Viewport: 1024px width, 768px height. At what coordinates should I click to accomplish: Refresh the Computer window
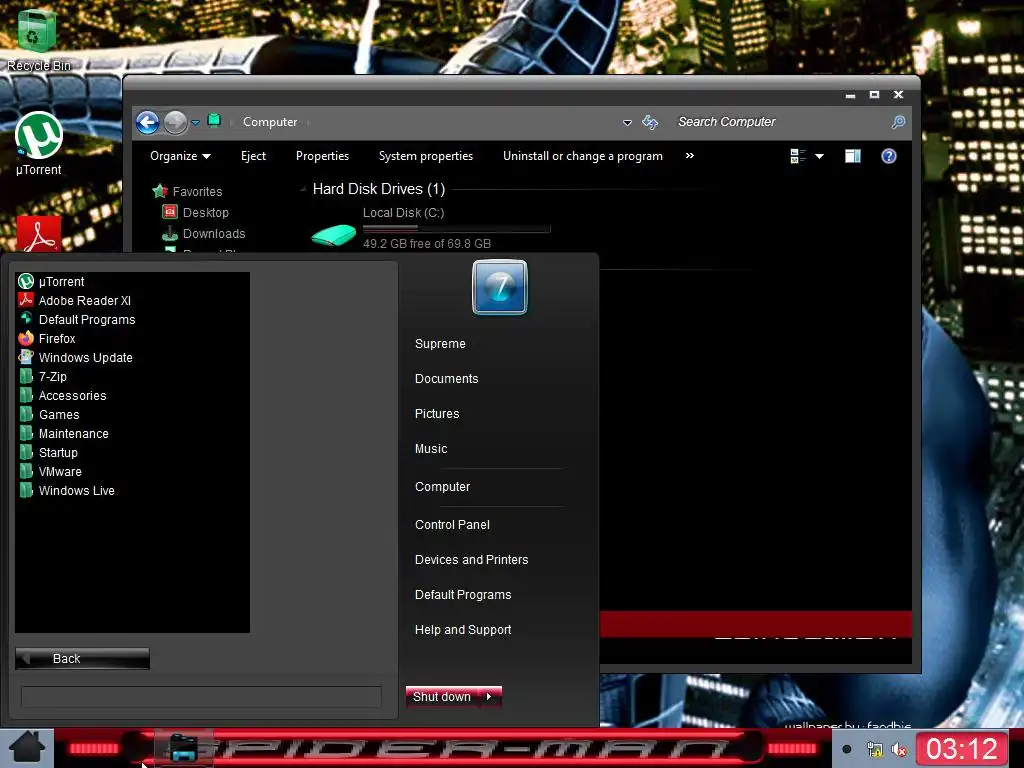[650, 122]
